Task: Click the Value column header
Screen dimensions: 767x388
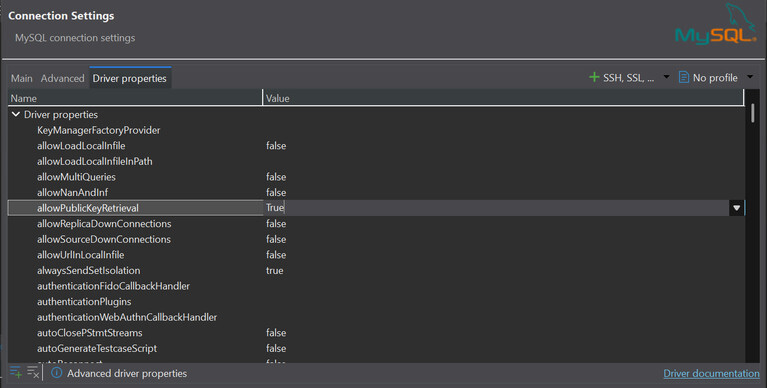Action: [x=503, y=98]
